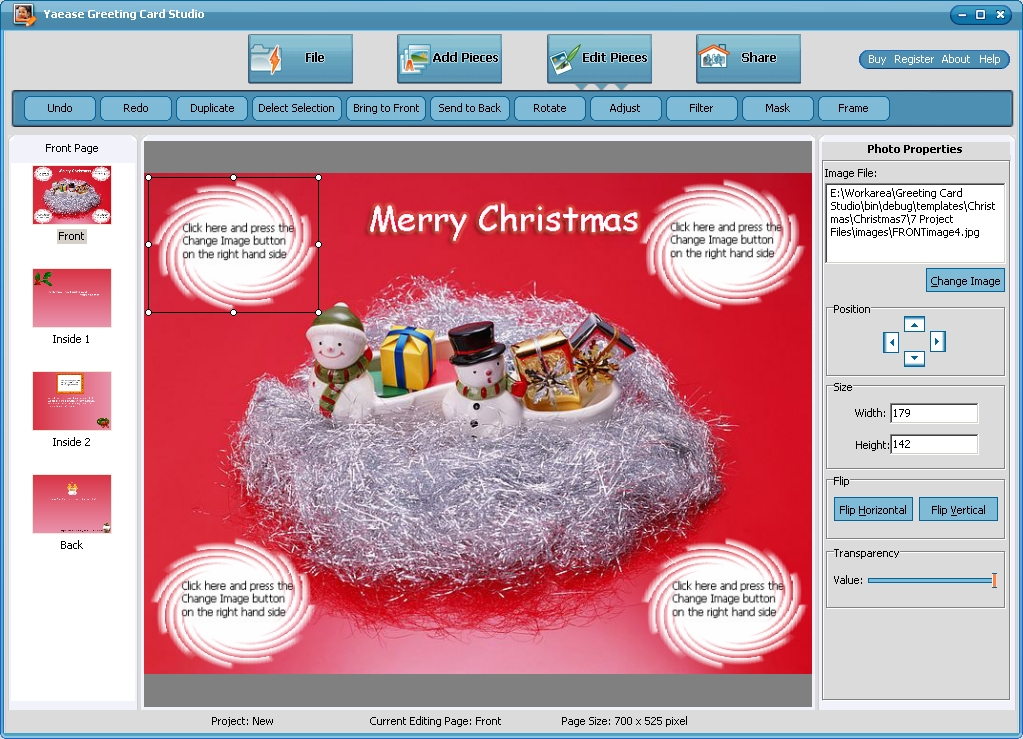This screenshot has width=1023, height=739.
Task: Maximize the Greeting Card Studio window
Action: (980, 14)
